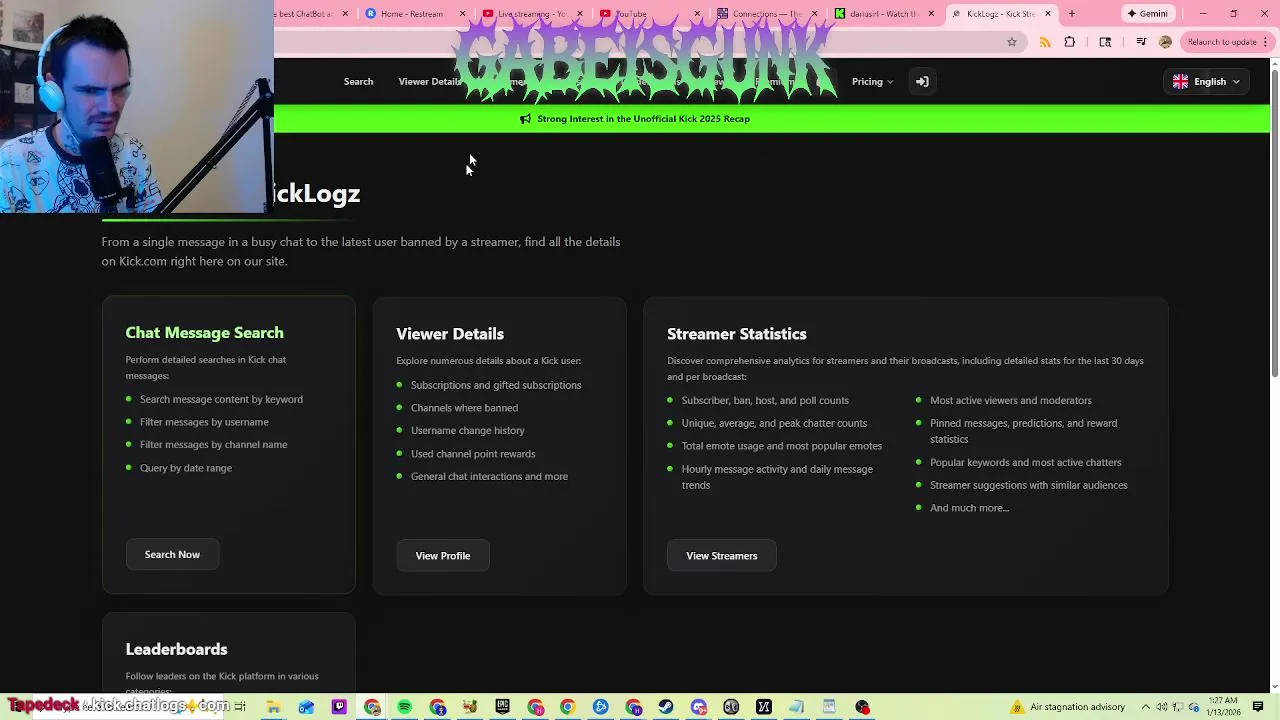Open the Viewer Details nav item
Image resolution: width=1280 pixels, height=720 pixels.
[x=429, y=82]
